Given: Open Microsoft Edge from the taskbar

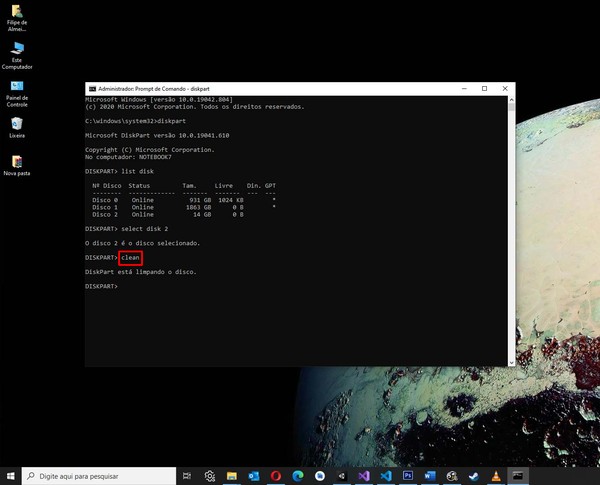Looking at the screenshot, I should (298, 476).
